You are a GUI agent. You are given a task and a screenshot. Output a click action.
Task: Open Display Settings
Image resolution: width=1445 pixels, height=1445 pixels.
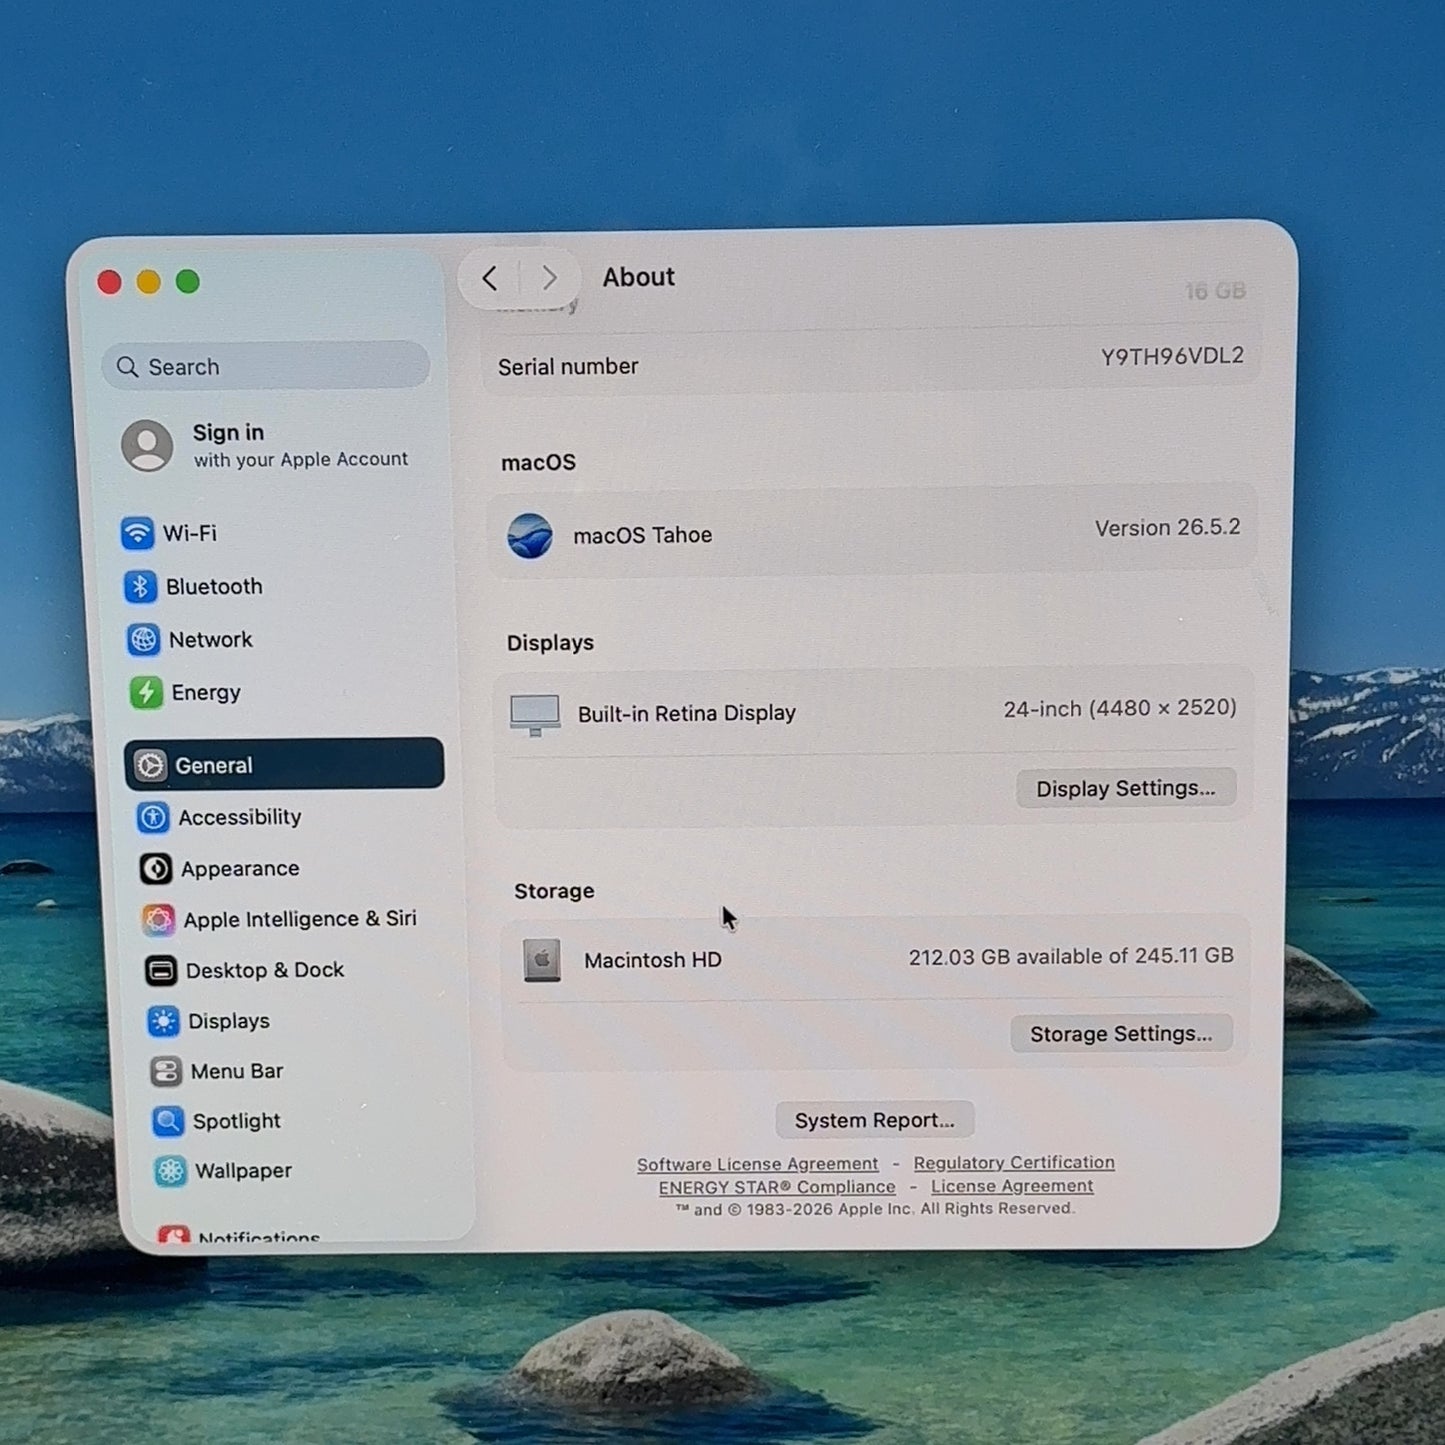(1126, 788)
